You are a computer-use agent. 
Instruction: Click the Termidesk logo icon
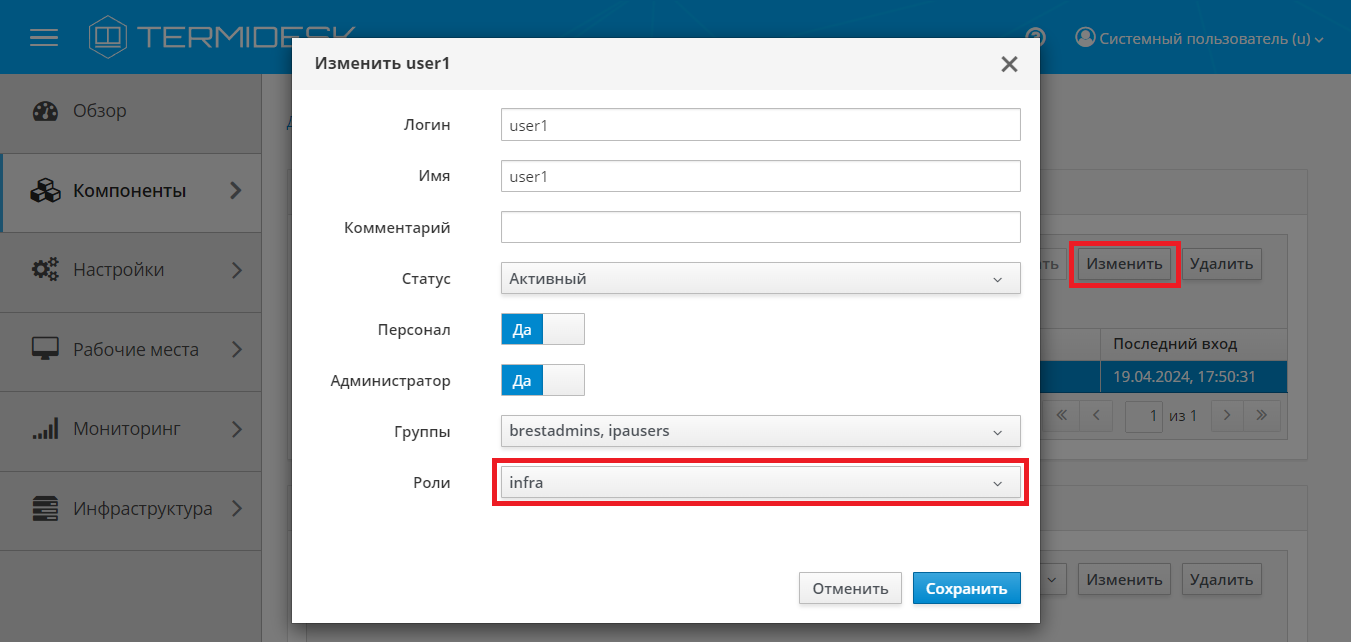coord(108,38)
